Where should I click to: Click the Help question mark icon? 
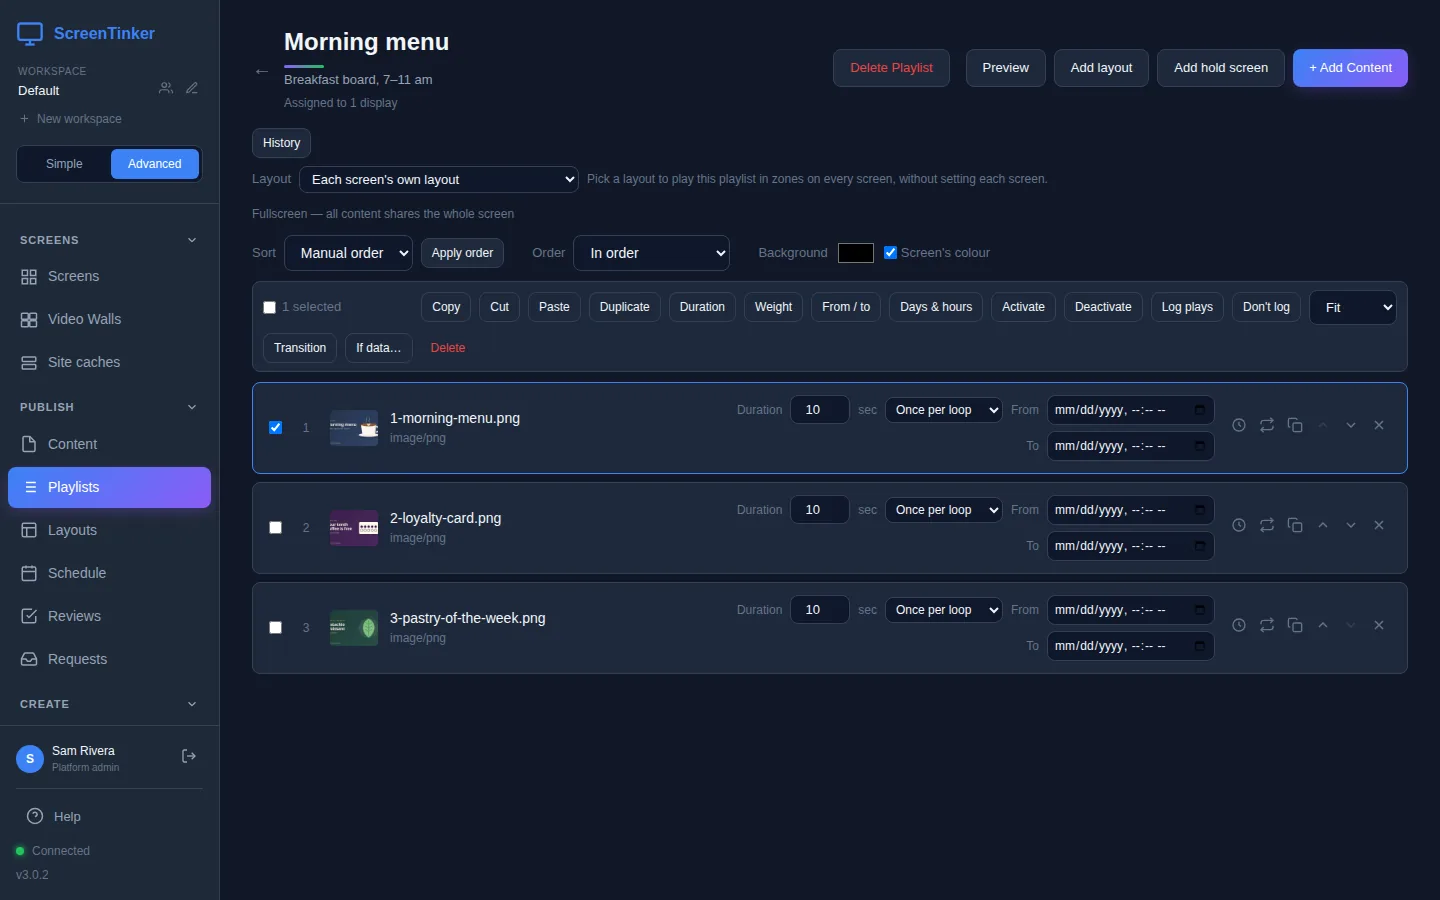coord(35,816)
